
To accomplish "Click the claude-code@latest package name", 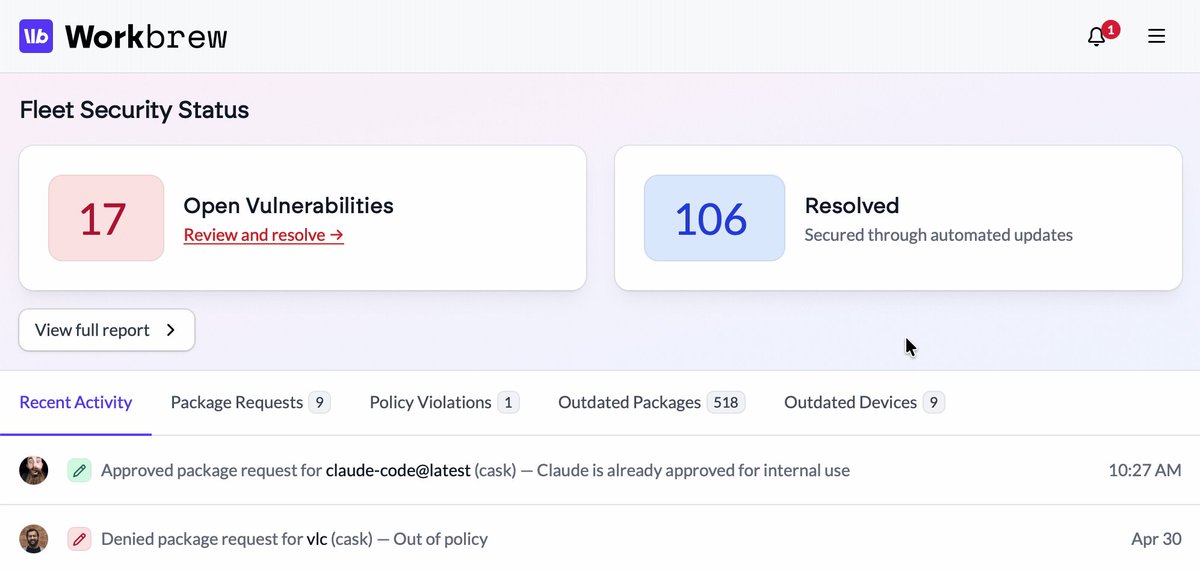I will point(398,470).
